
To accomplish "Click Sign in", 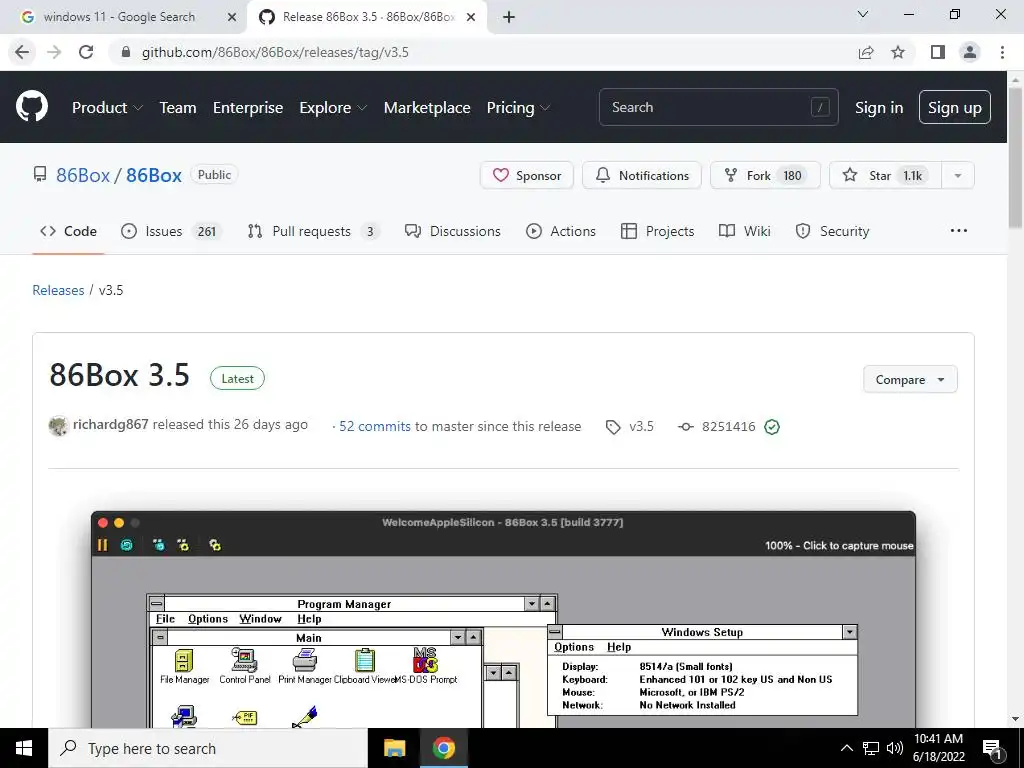I will tap(879, 108).
